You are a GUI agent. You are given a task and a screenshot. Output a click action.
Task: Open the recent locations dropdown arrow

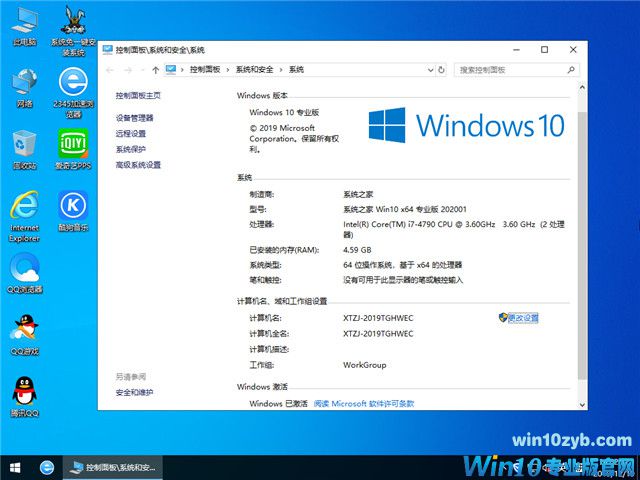(x=142, y=70)
